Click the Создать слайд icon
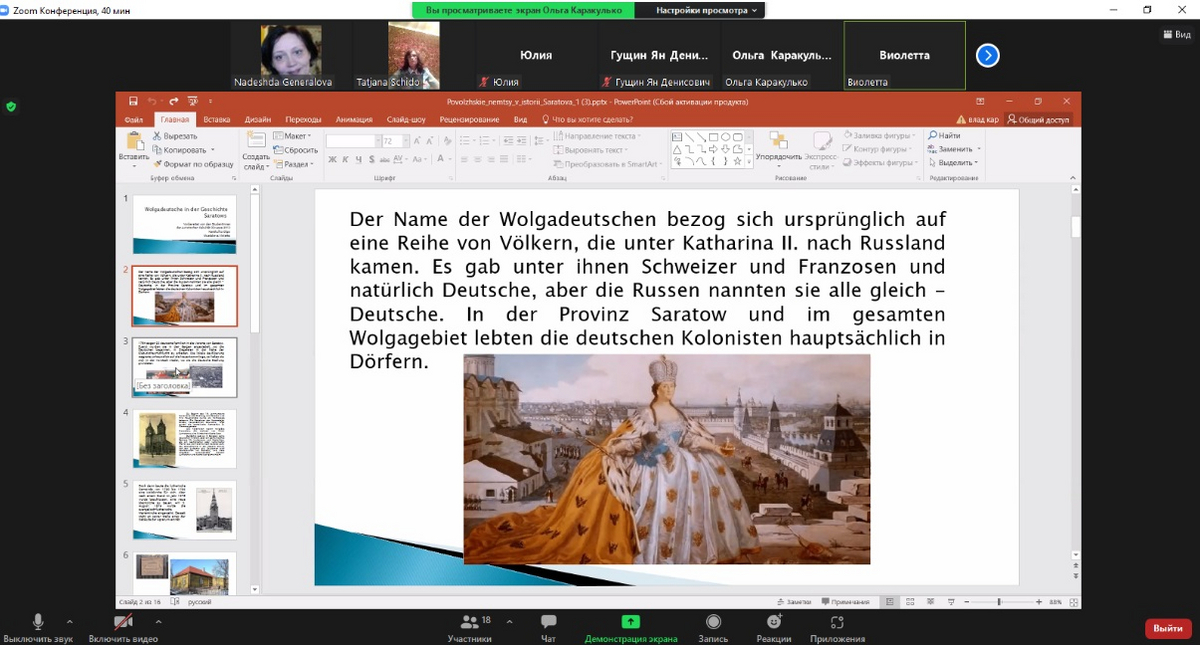This screenshot has height=645, width=1200. tap(256, 142)
